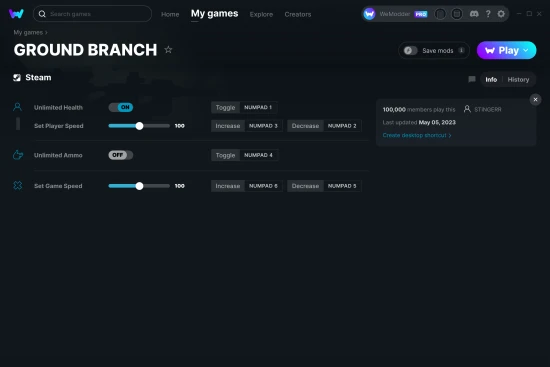Click the weapons category icon beside Unlimited Ammo
The width and height of the screenshot is (550, 367).
tap(18, 155)
